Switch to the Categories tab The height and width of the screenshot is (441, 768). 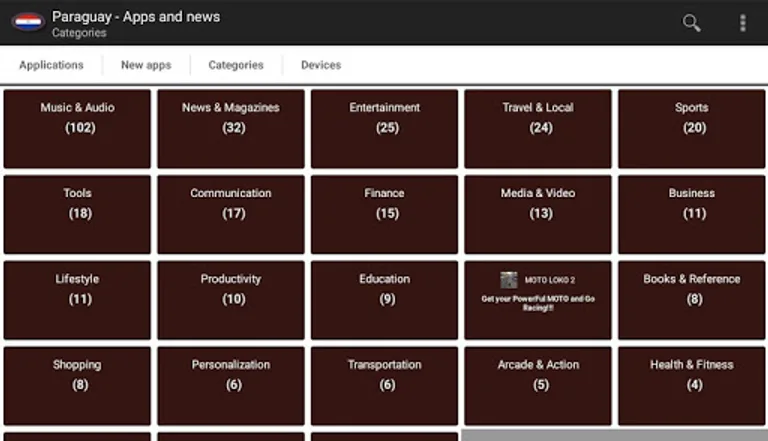(x=236, y=65)
